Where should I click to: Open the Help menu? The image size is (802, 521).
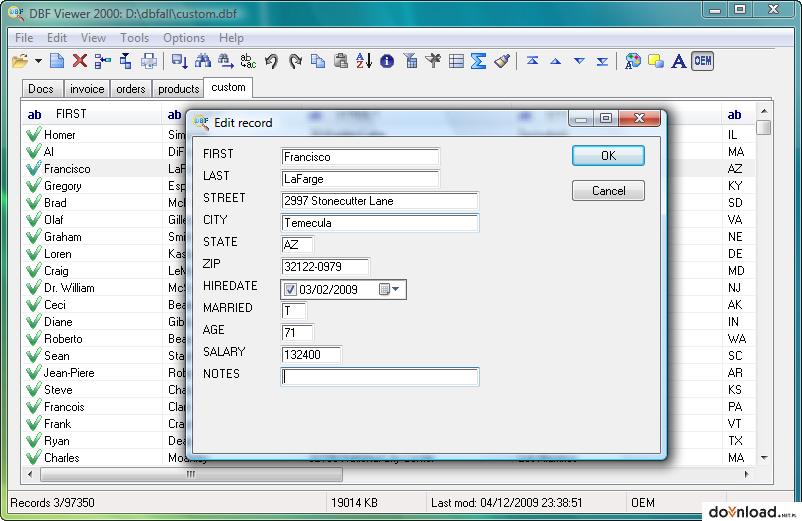click(231, 38)
